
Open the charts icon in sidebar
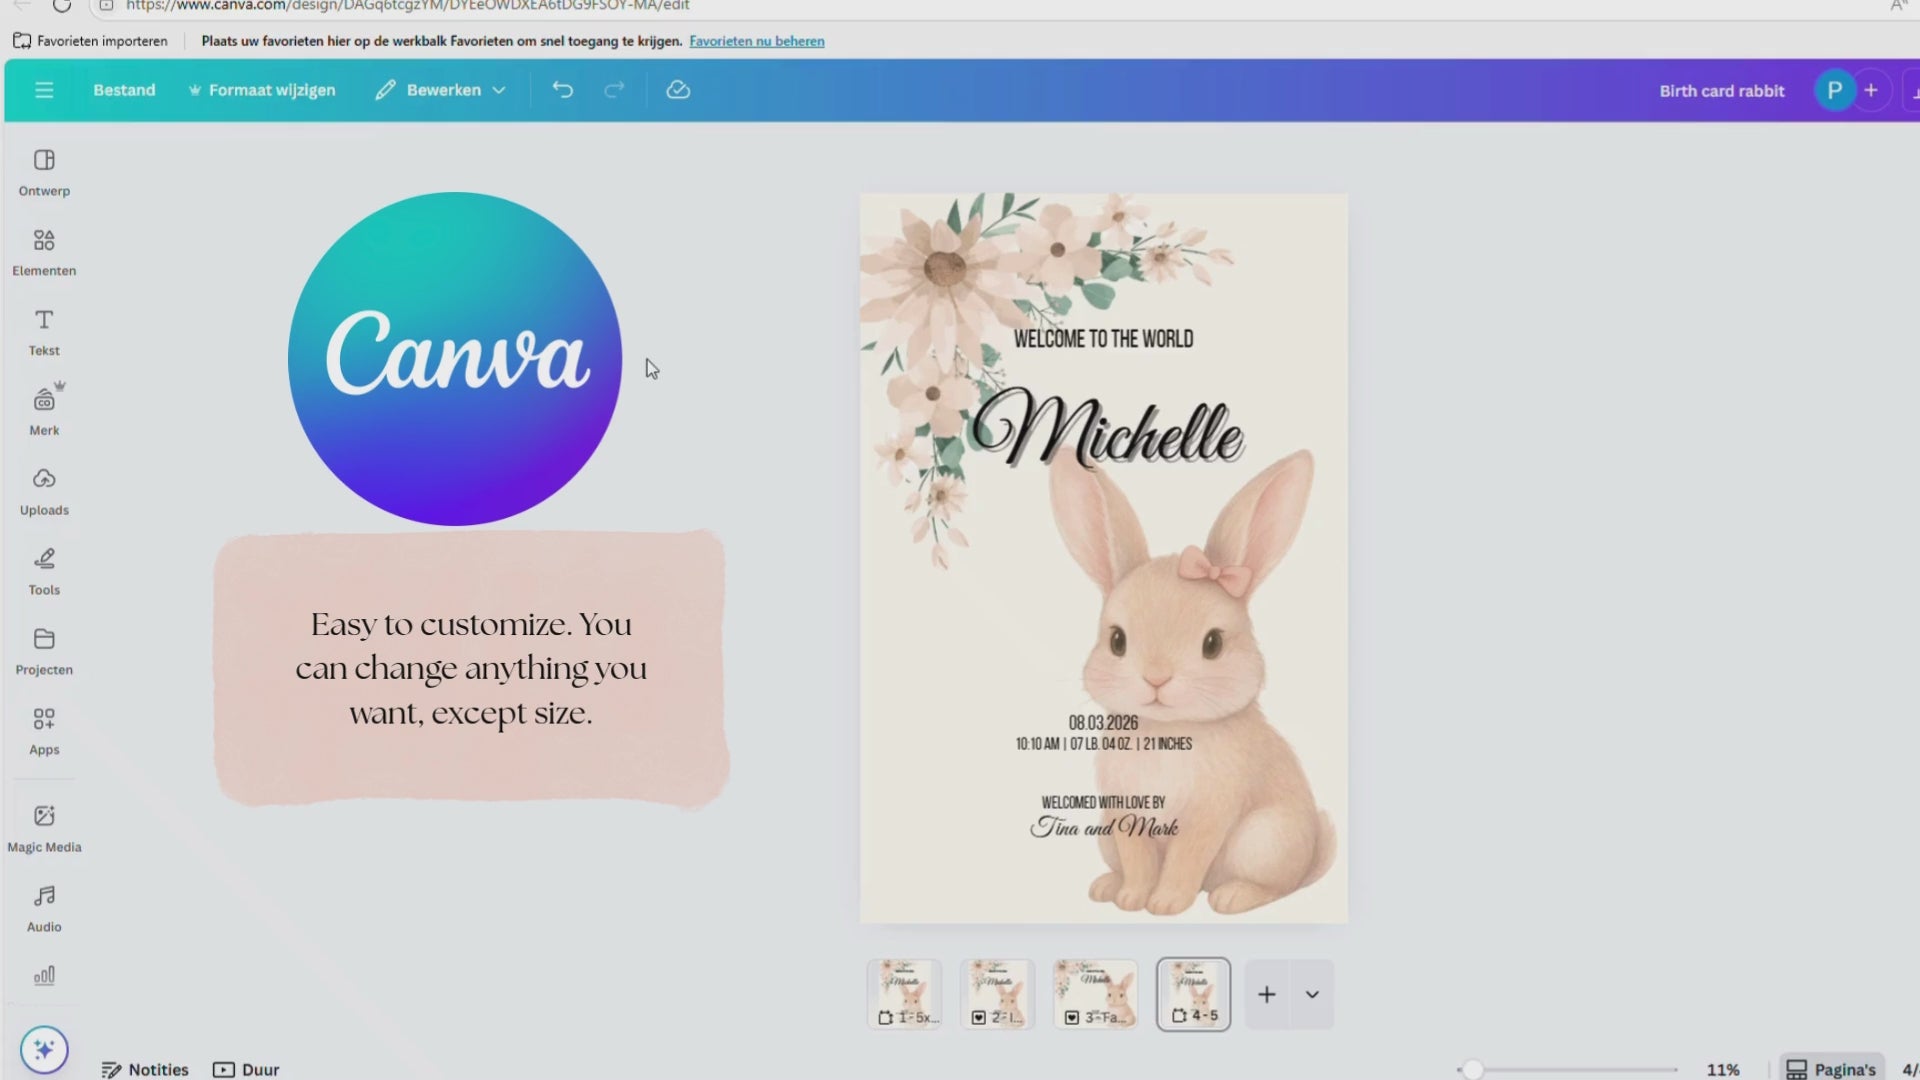click(44, 975)
